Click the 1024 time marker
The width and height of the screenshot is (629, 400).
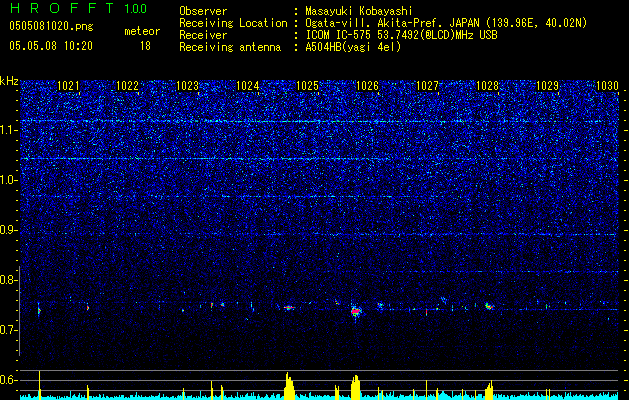[x=248, y=86]
